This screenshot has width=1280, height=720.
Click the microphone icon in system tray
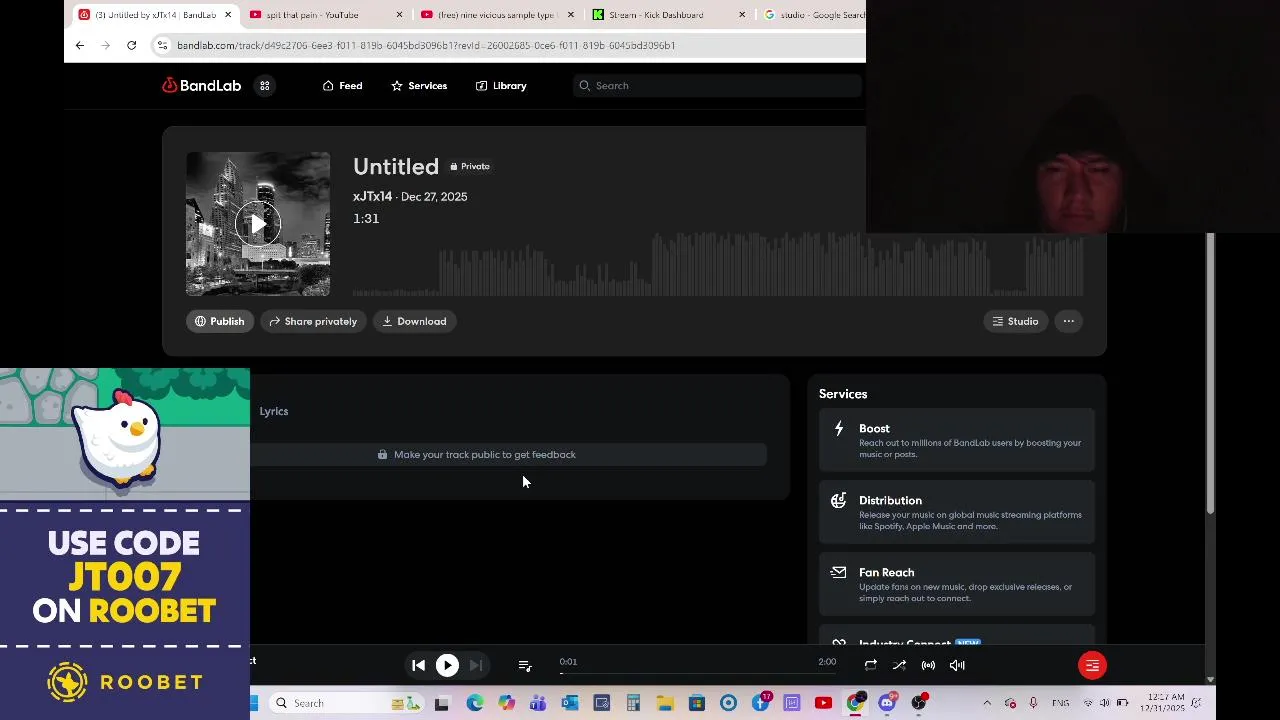point(1033,703)
